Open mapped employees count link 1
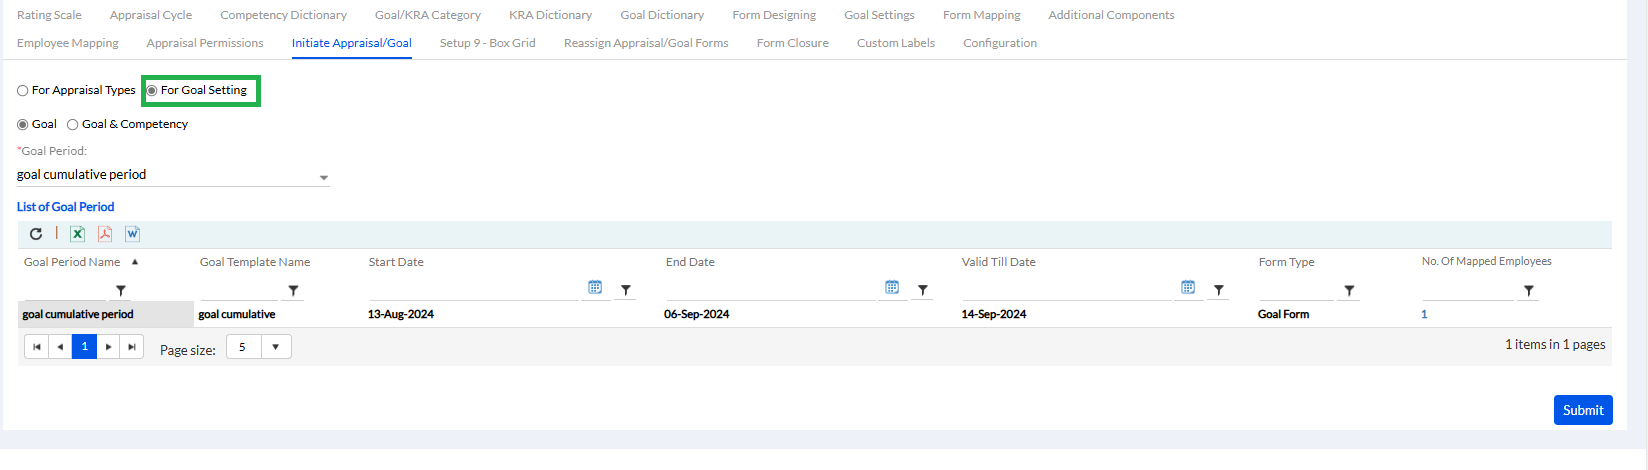This screenshot has height=470, width=1648. [1424, 314]
